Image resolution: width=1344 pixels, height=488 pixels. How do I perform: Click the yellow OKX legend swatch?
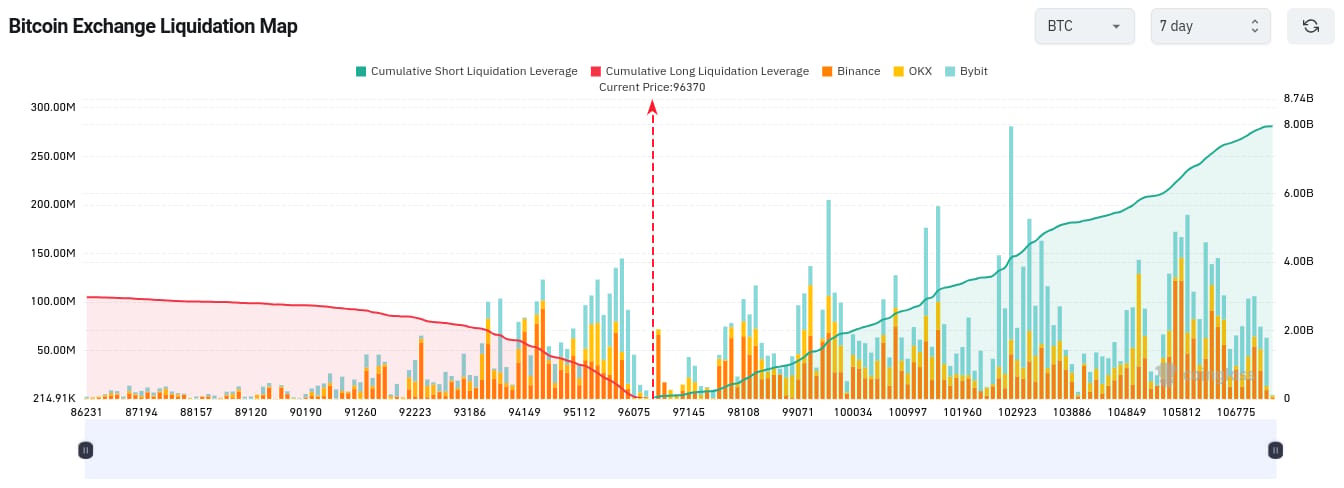pyautogui.click(x=899, y=71)
